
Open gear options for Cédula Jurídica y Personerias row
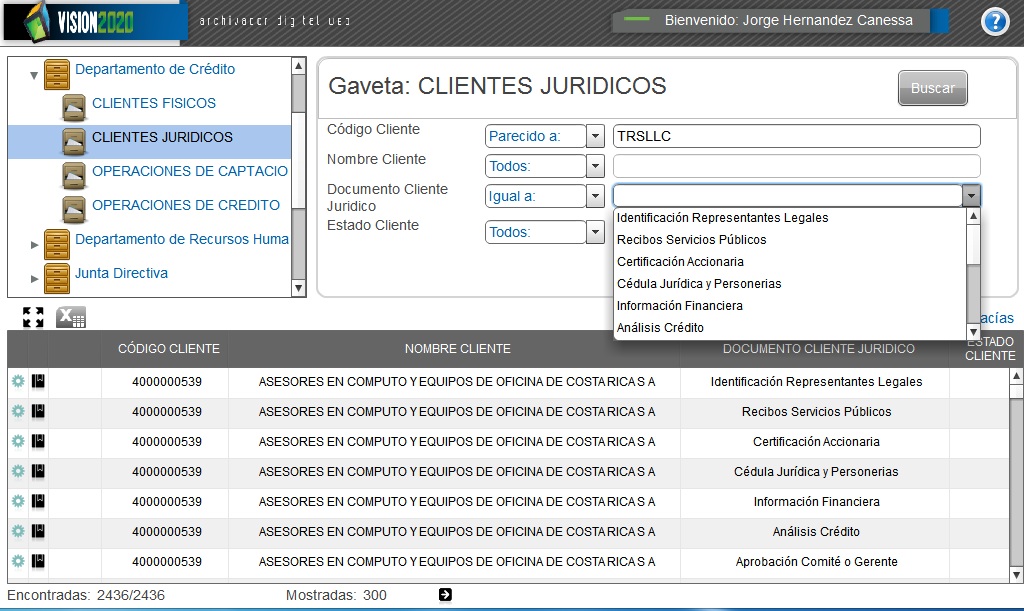tap(18, 471)
